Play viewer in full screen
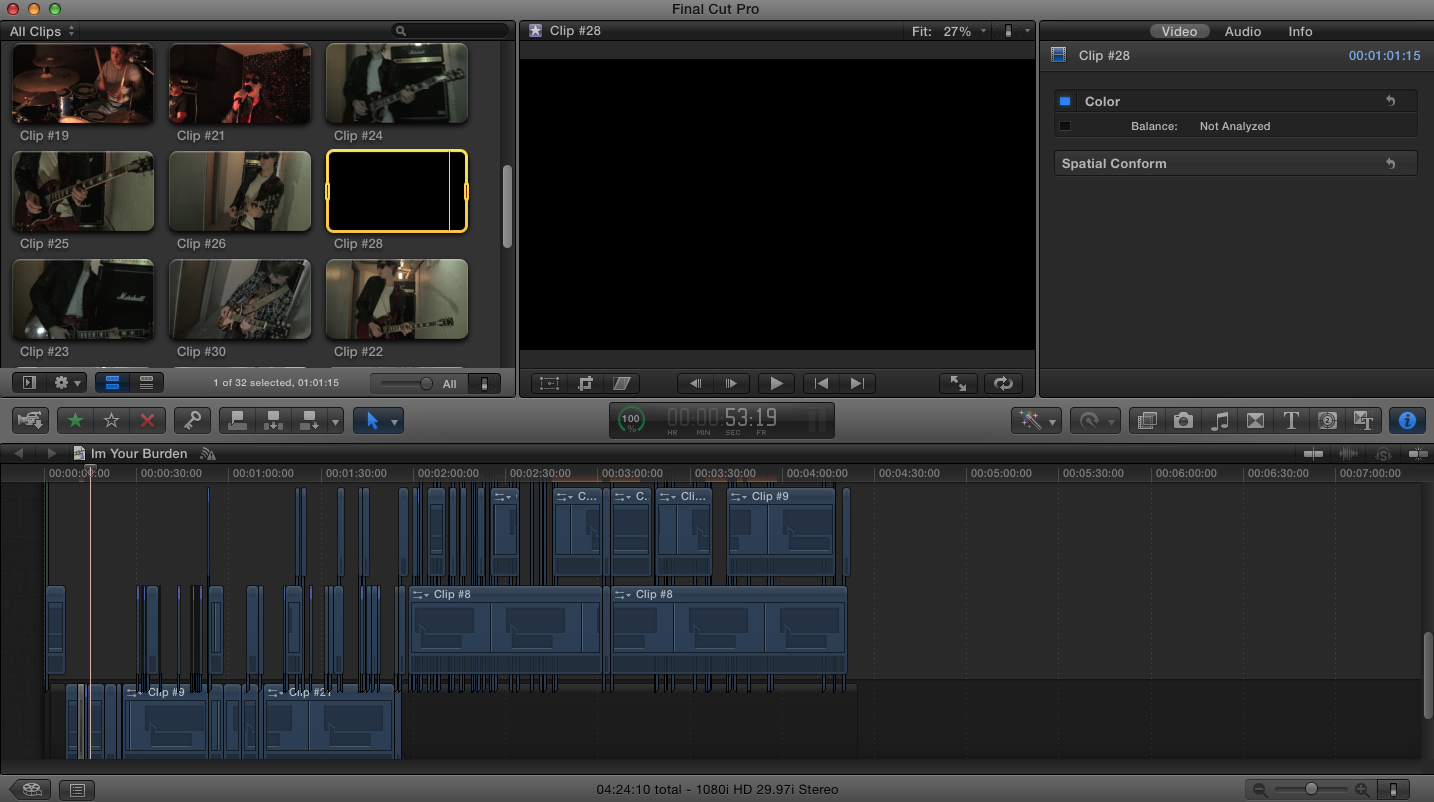 point(958,383)
